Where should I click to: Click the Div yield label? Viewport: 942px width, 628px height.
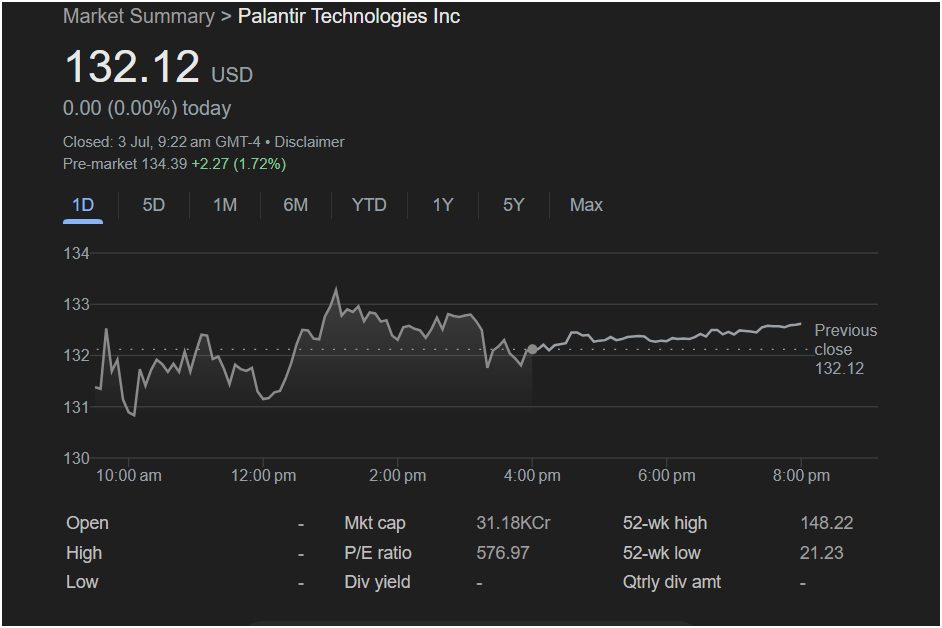(377, 582)
